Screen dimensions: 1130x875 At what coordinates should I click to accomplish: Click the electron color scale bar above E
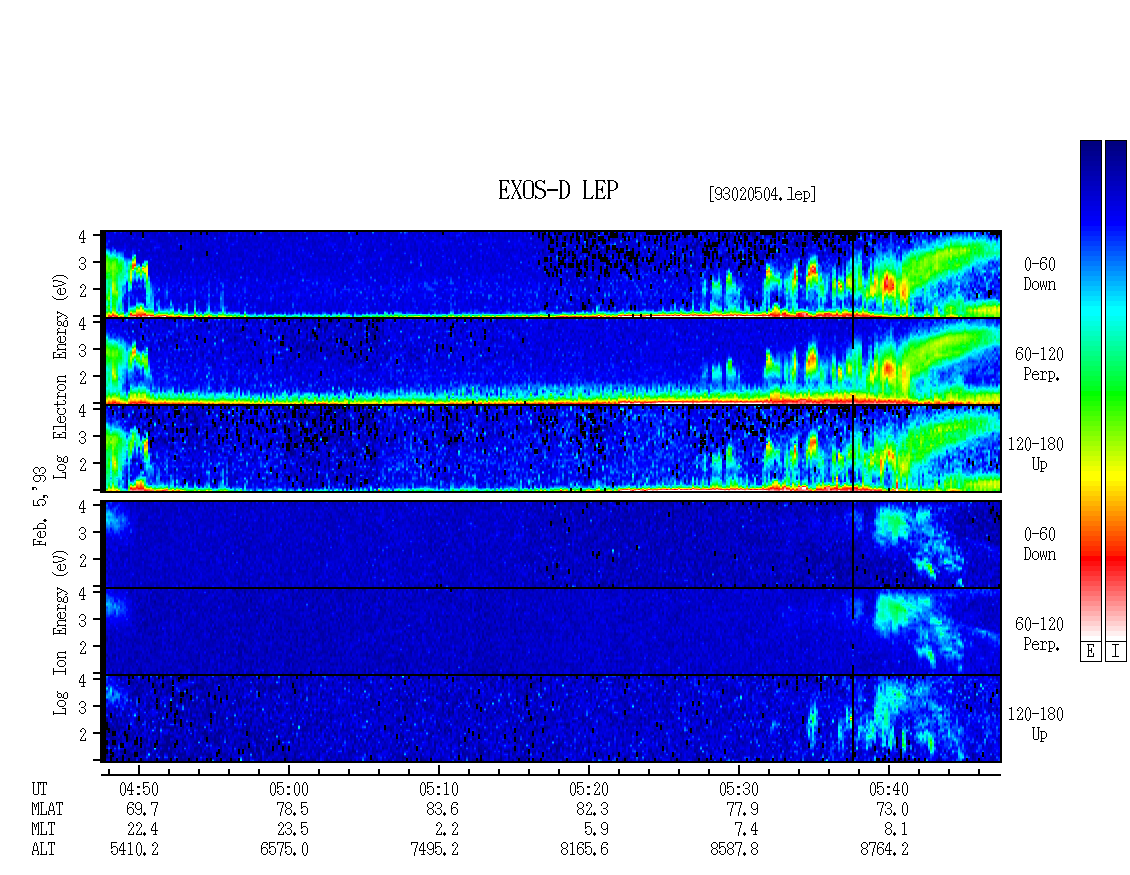coord(1090,389)
